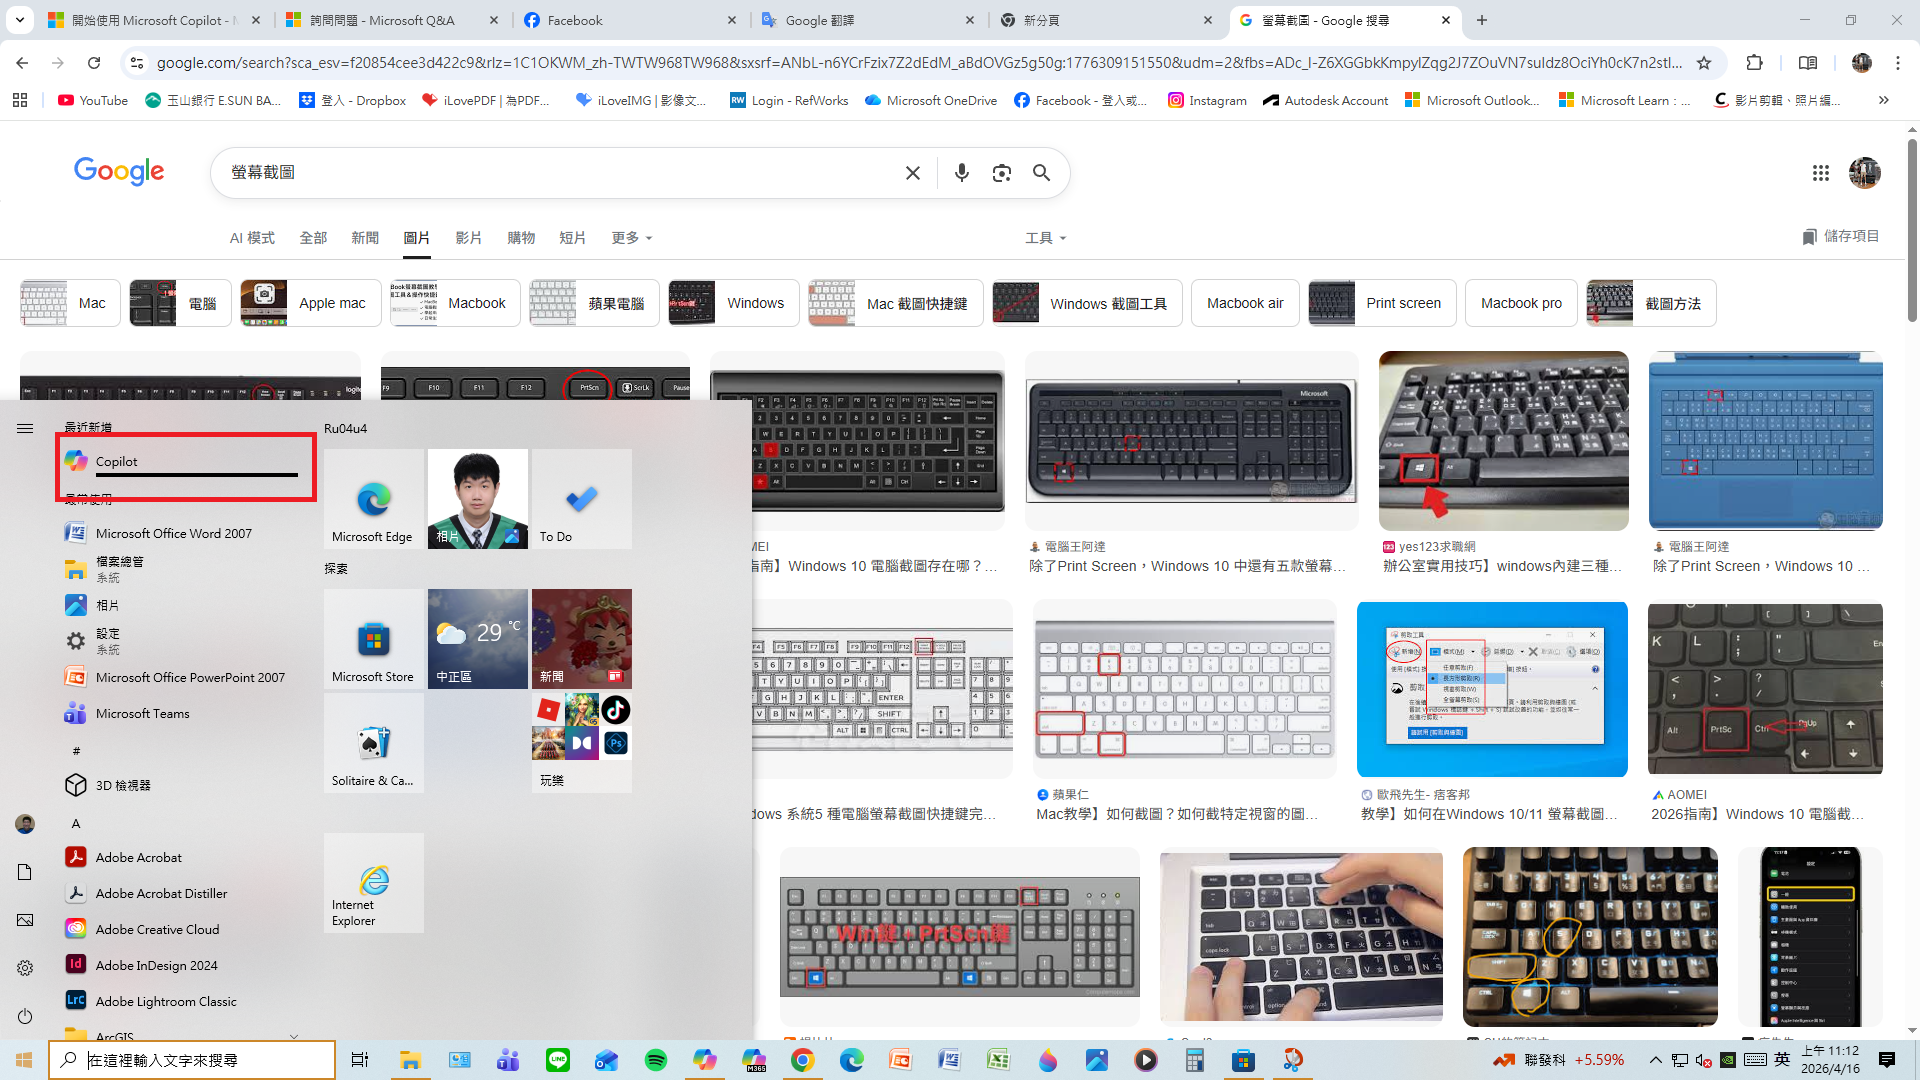Click the yes123求職網 keyboard image result
Image resolution: width=1920 pixels, height=1080 pixels.
(x=1503, y=441)
